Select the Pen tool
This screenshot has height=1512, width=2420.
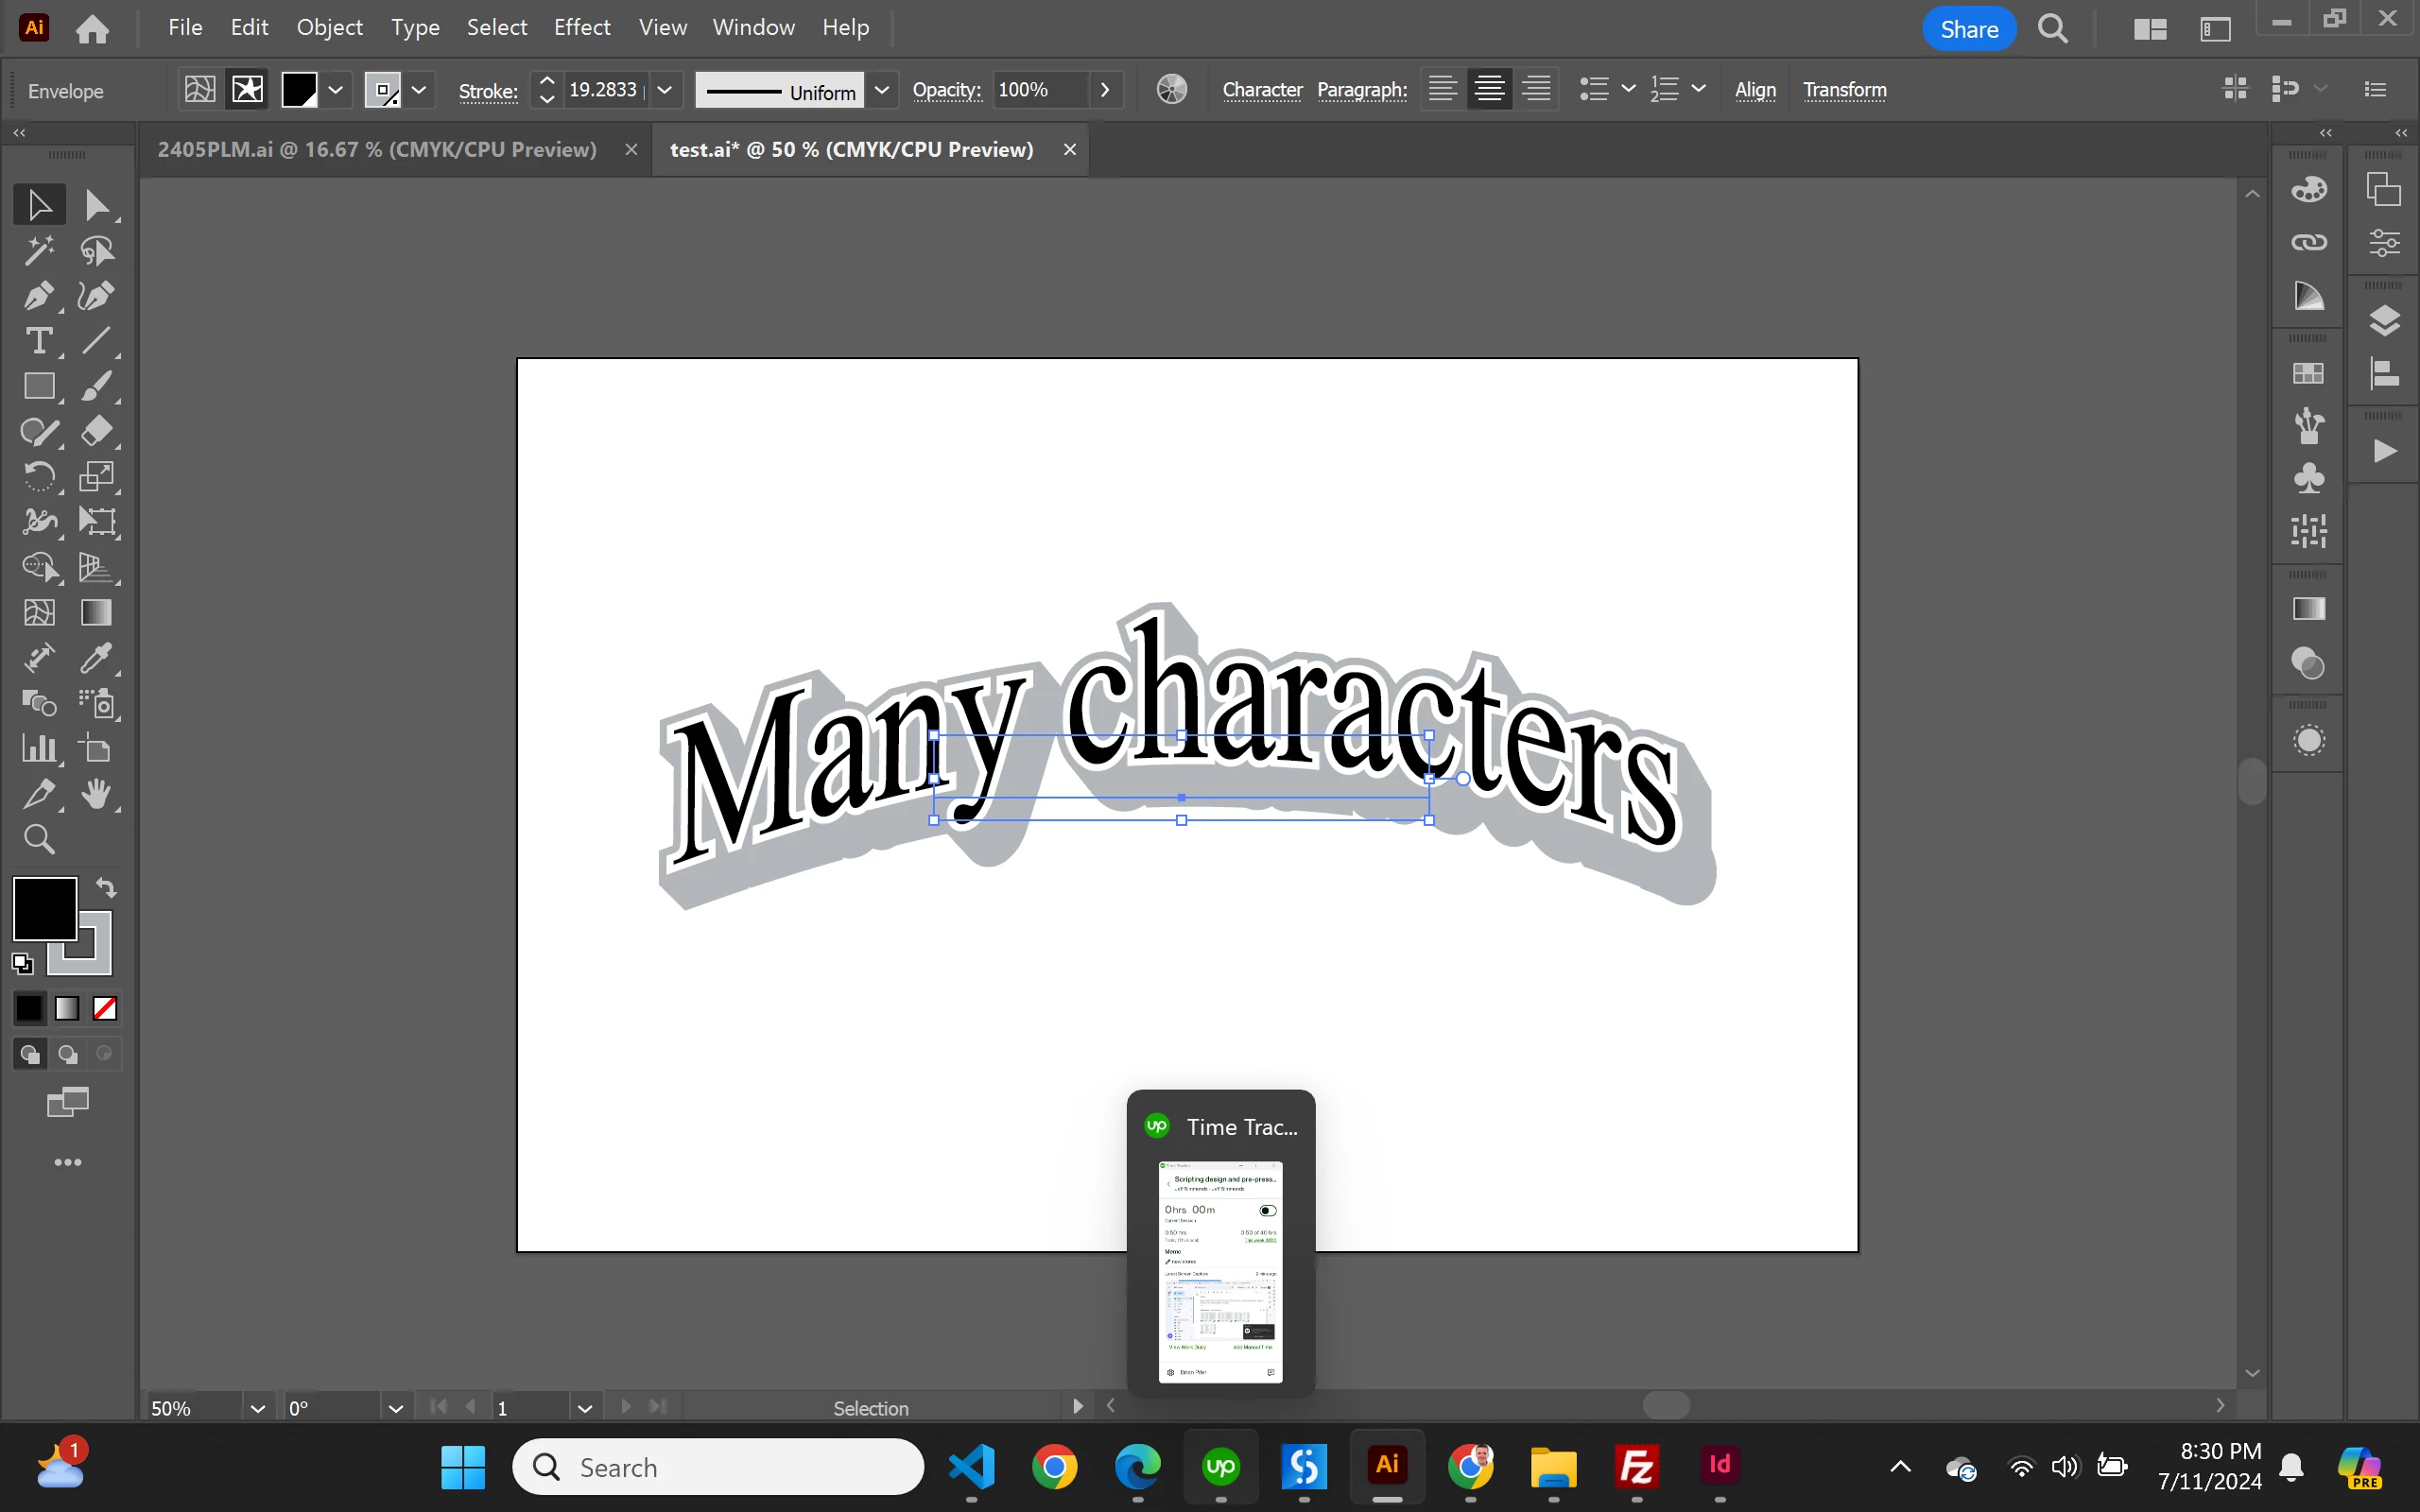click(x=39, y=296)
